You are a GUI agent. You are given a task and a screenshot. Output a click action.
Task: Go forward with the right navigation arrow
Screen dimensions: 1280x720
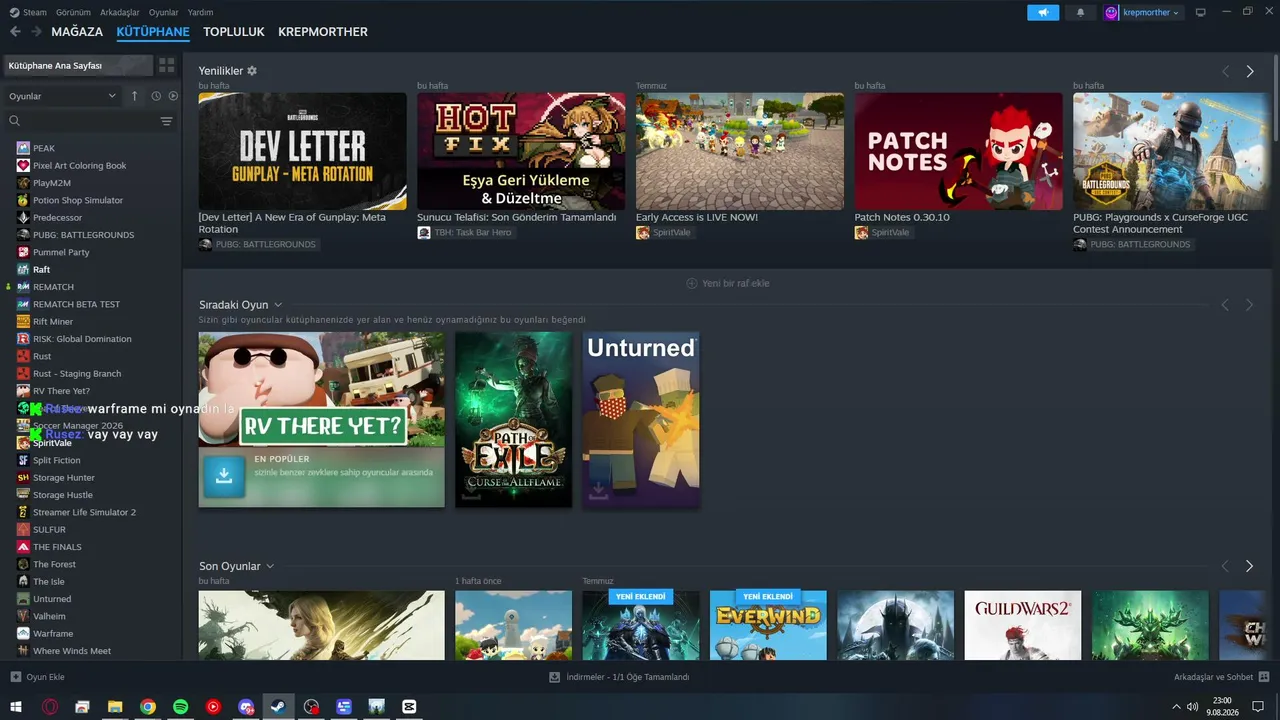pos(36,32)
